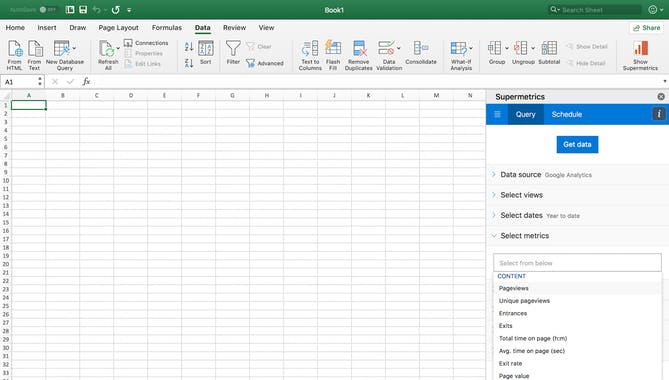Save the workbook with the save icon
The width and height of the screenshot is (669, 380).
(83, 9)
